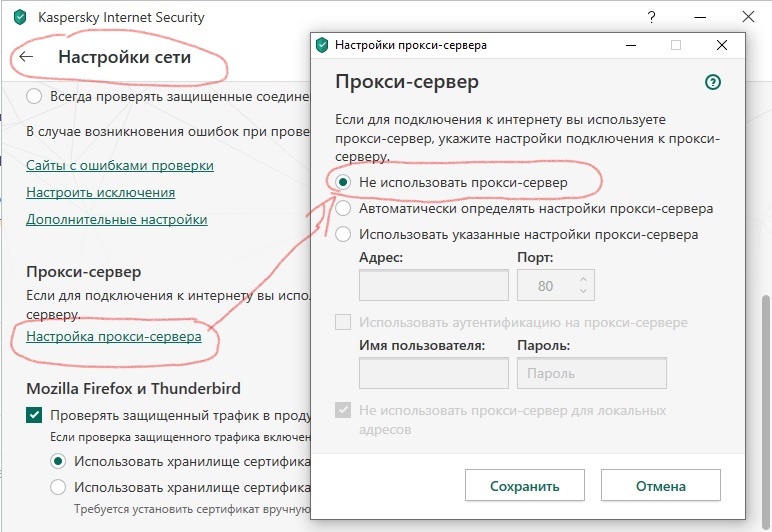Click the Пароль input field

coord(592,373)
